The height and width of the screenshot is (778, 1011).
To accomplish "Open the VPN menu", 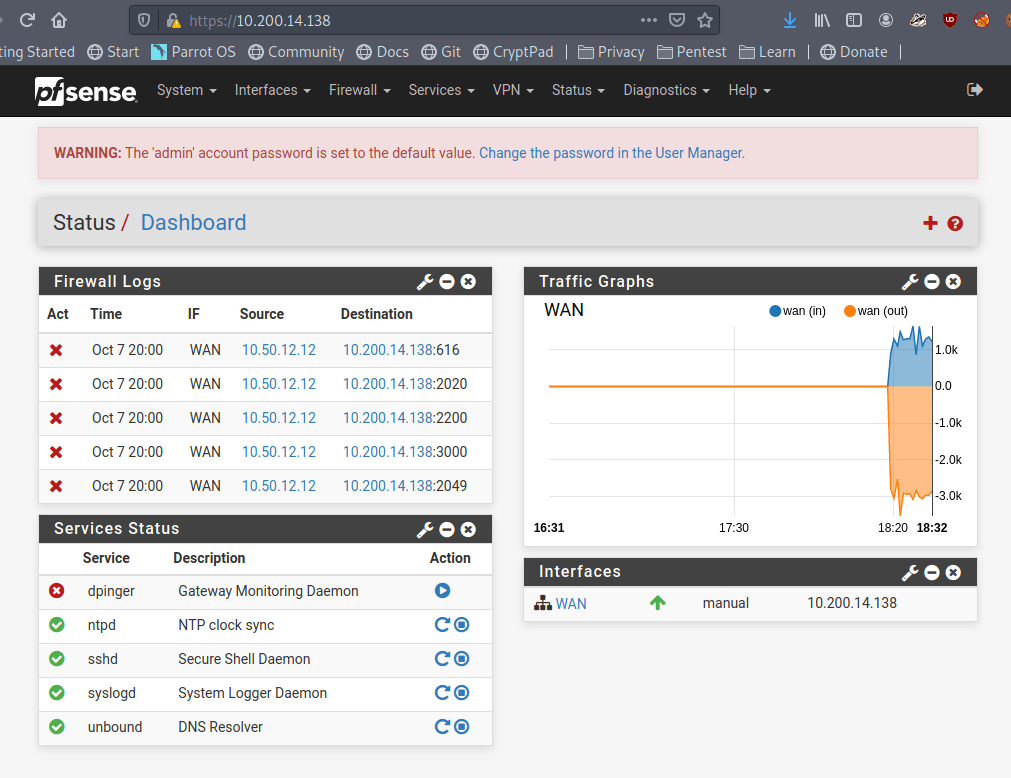I will pos(513,90).
